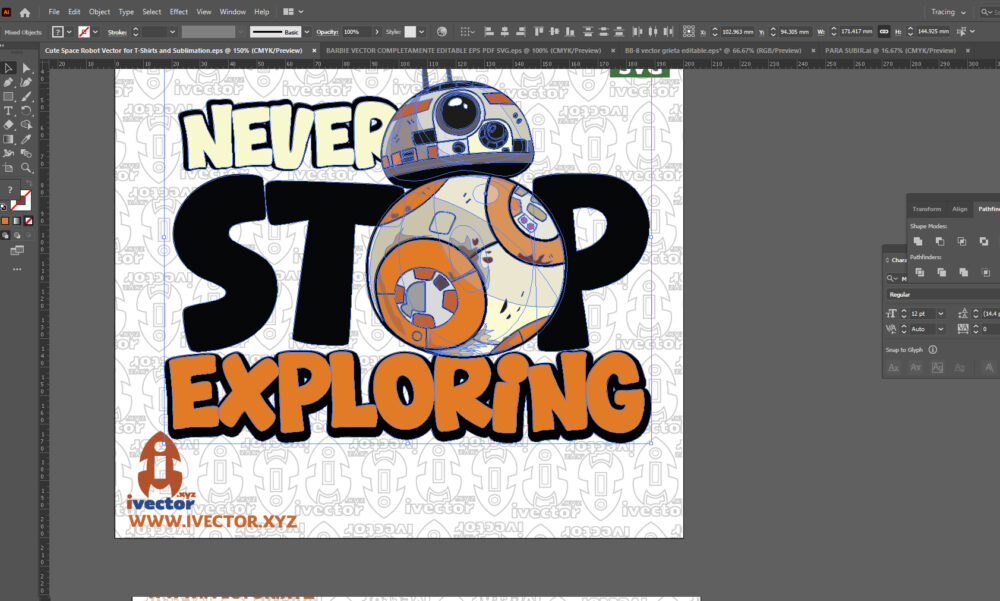Choose the Gradient tool
1000x601 pixels.
tap(8, 139)
